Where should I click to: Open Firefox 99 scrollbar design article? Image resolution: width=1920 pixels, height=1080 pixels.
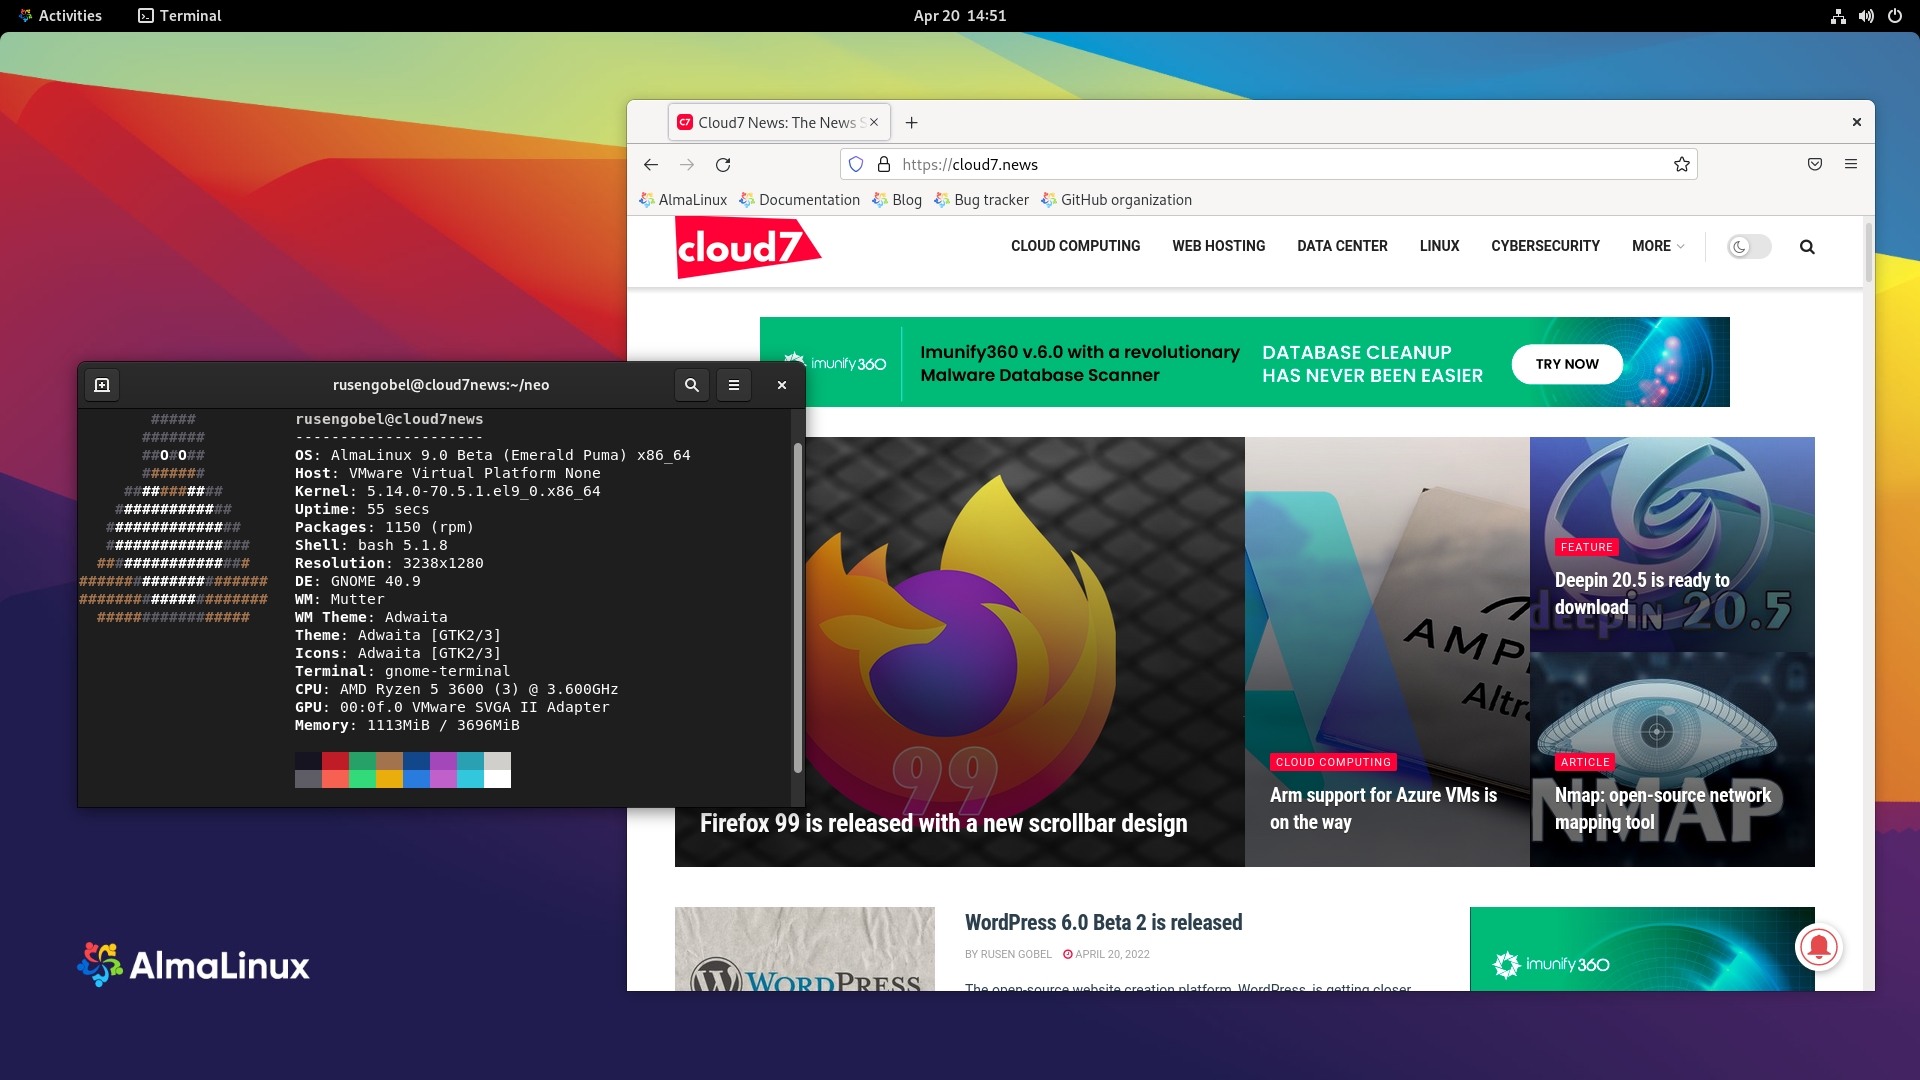click(943, 823)
